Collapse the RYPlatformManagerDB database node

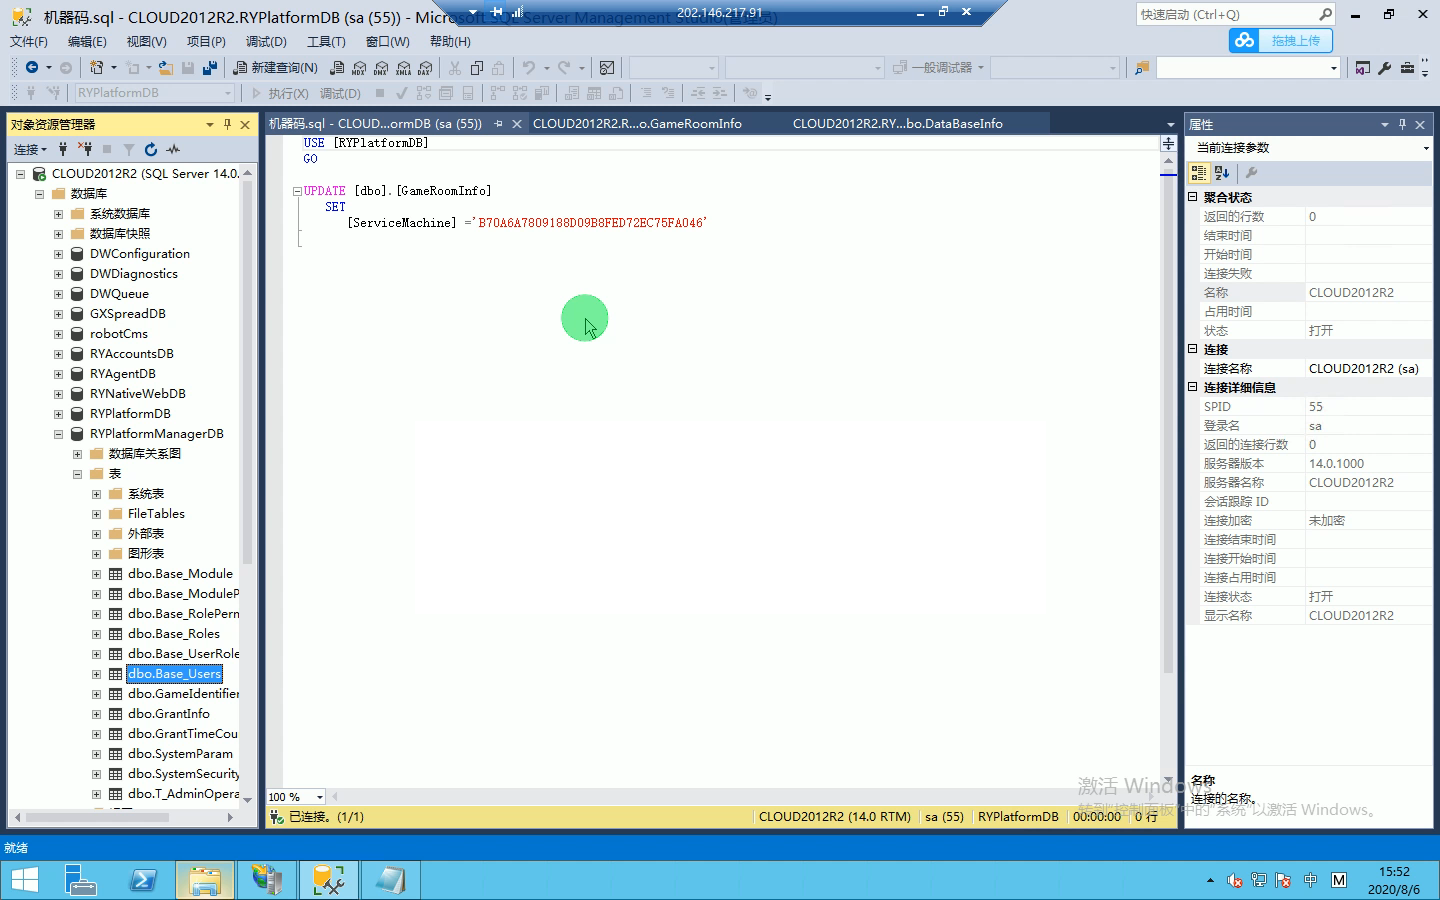tap(58, 434)
